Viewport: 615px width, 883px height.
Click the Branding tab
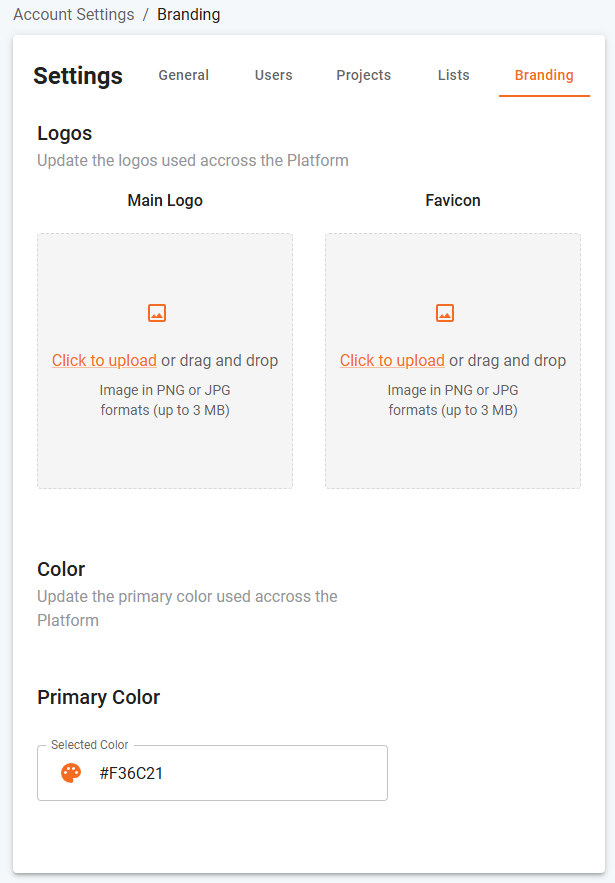[544, 75]
